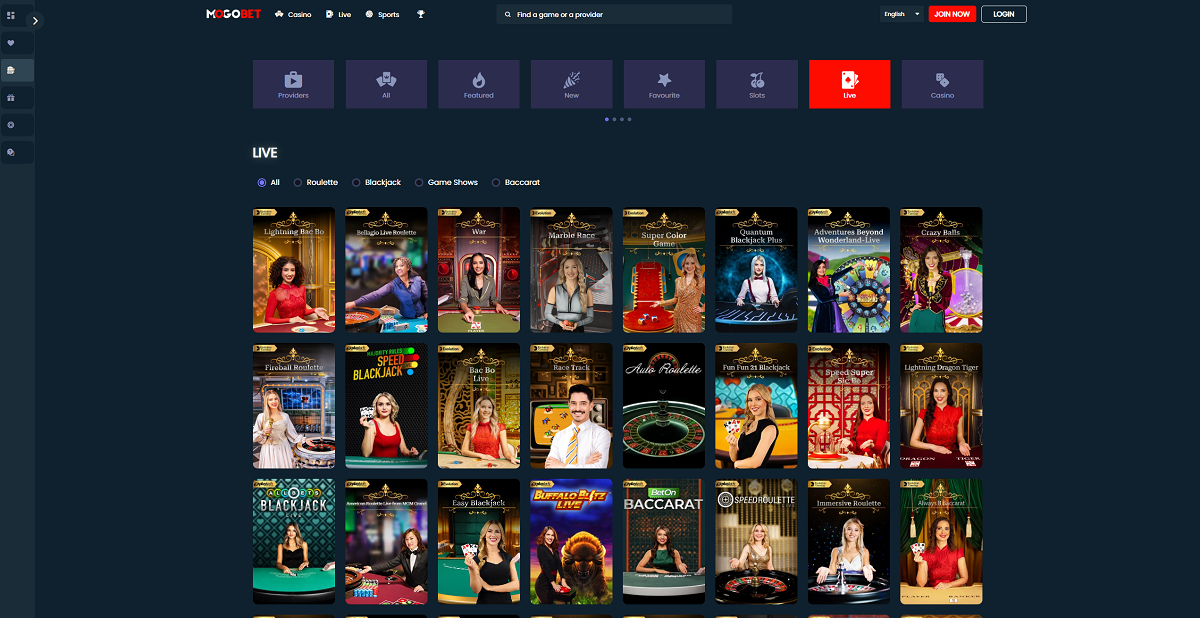1200x618 pixels.
Task: Open the Speed Super Sic Bo game
Action: point(849,406)
